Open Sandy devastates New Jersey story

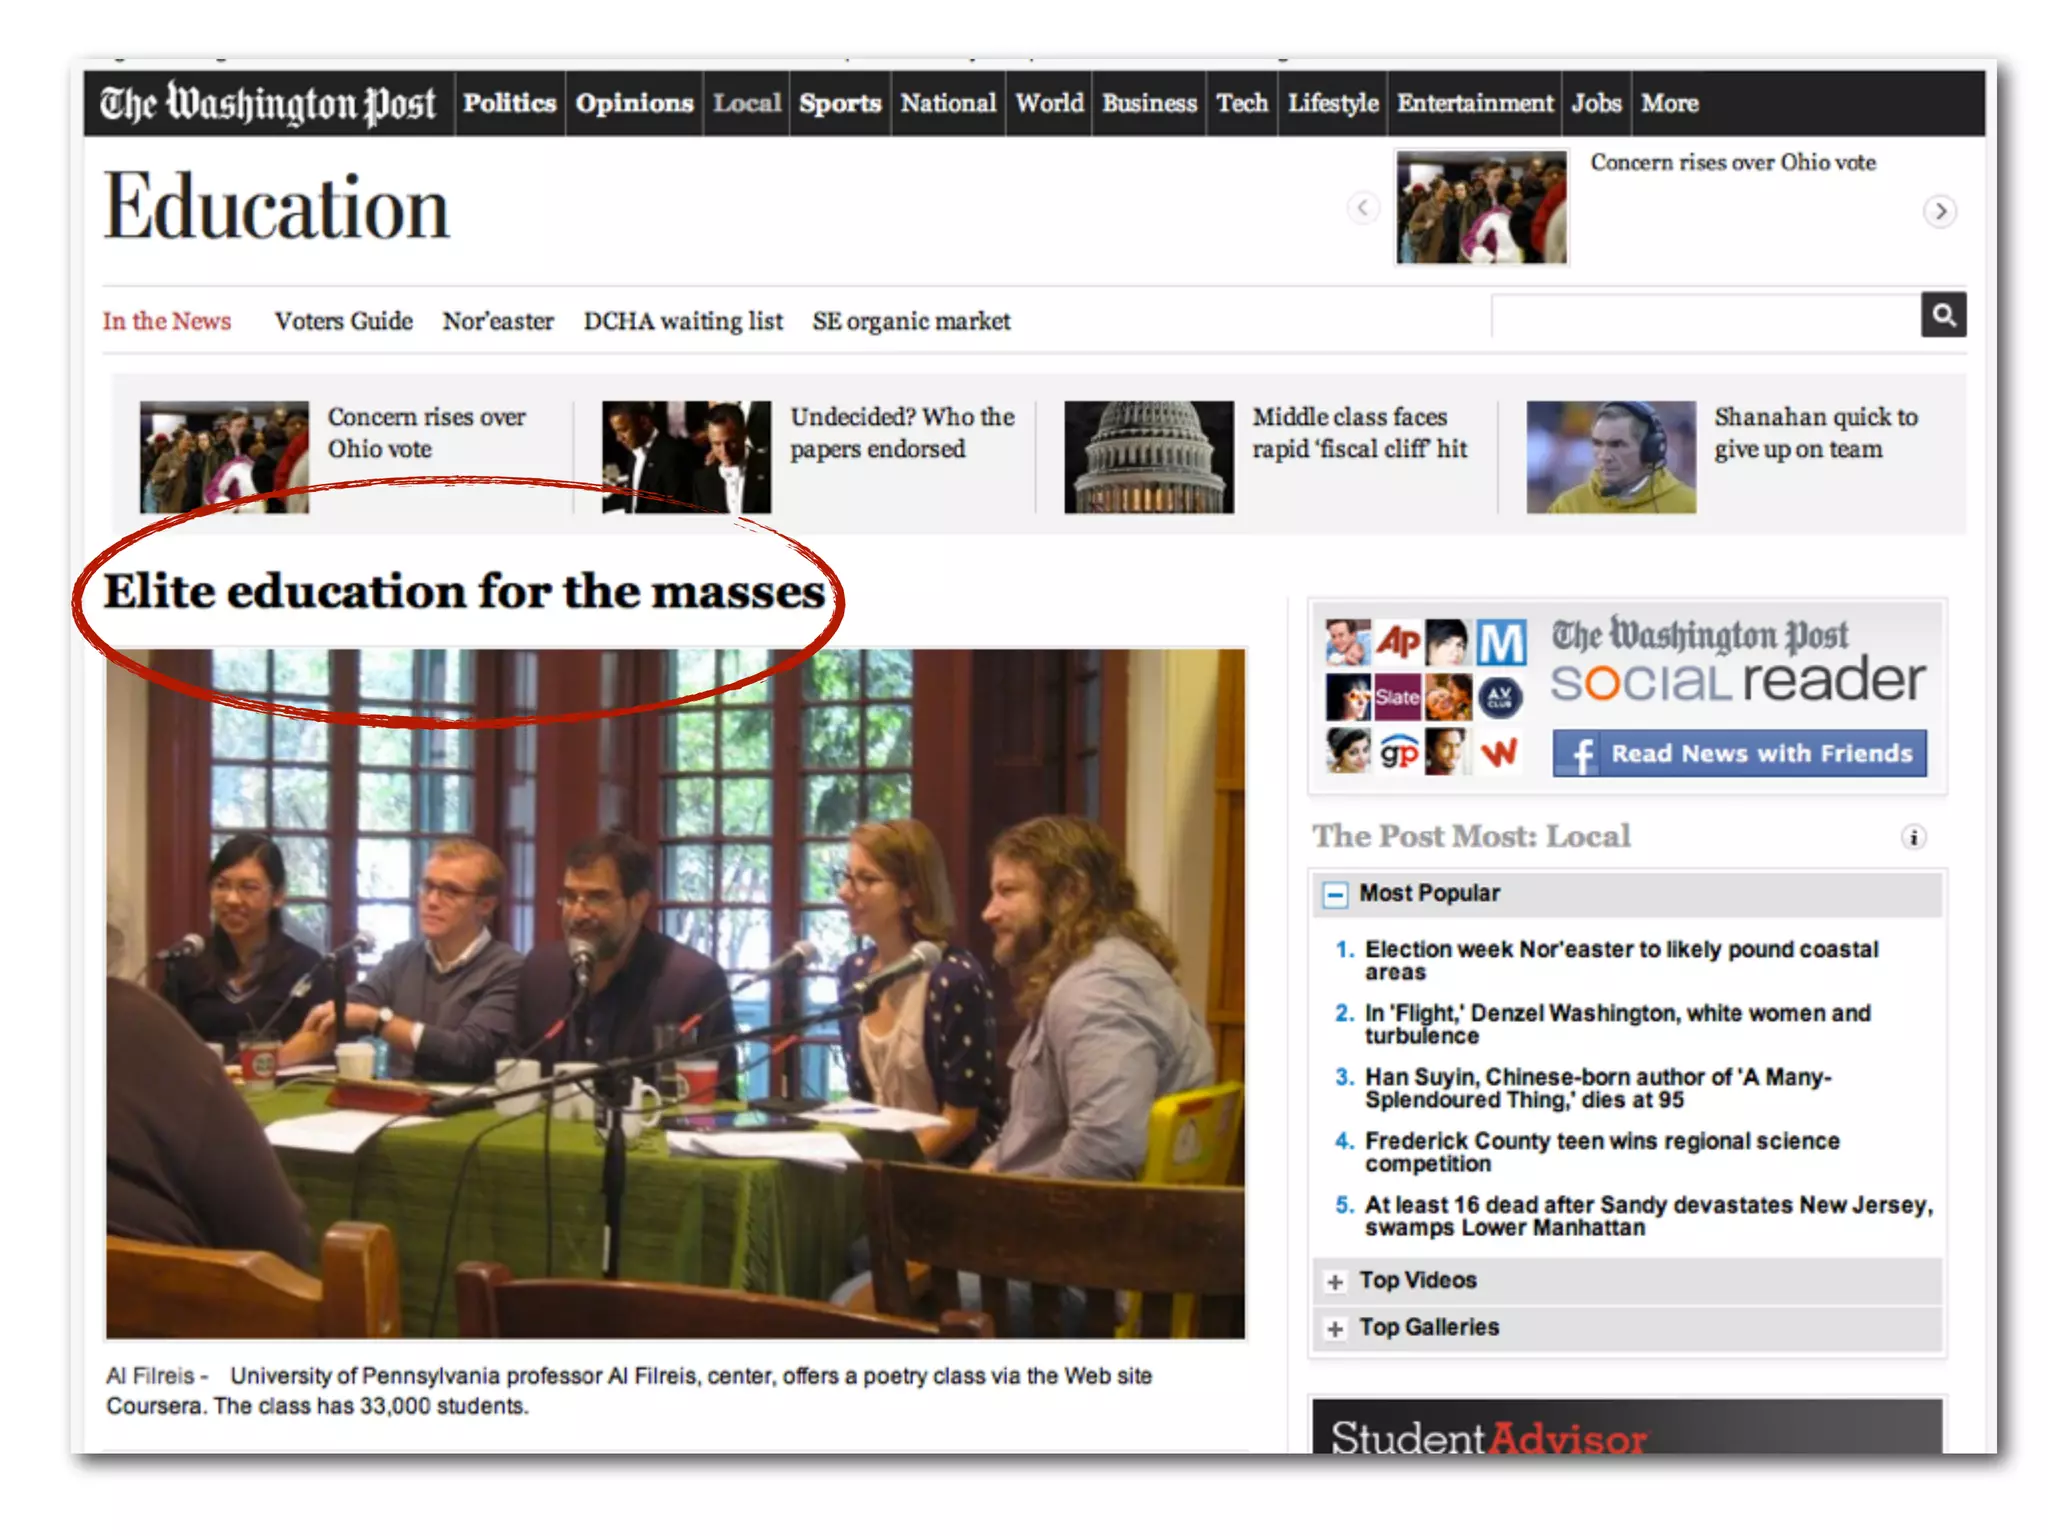(x=1649, y=1216)
